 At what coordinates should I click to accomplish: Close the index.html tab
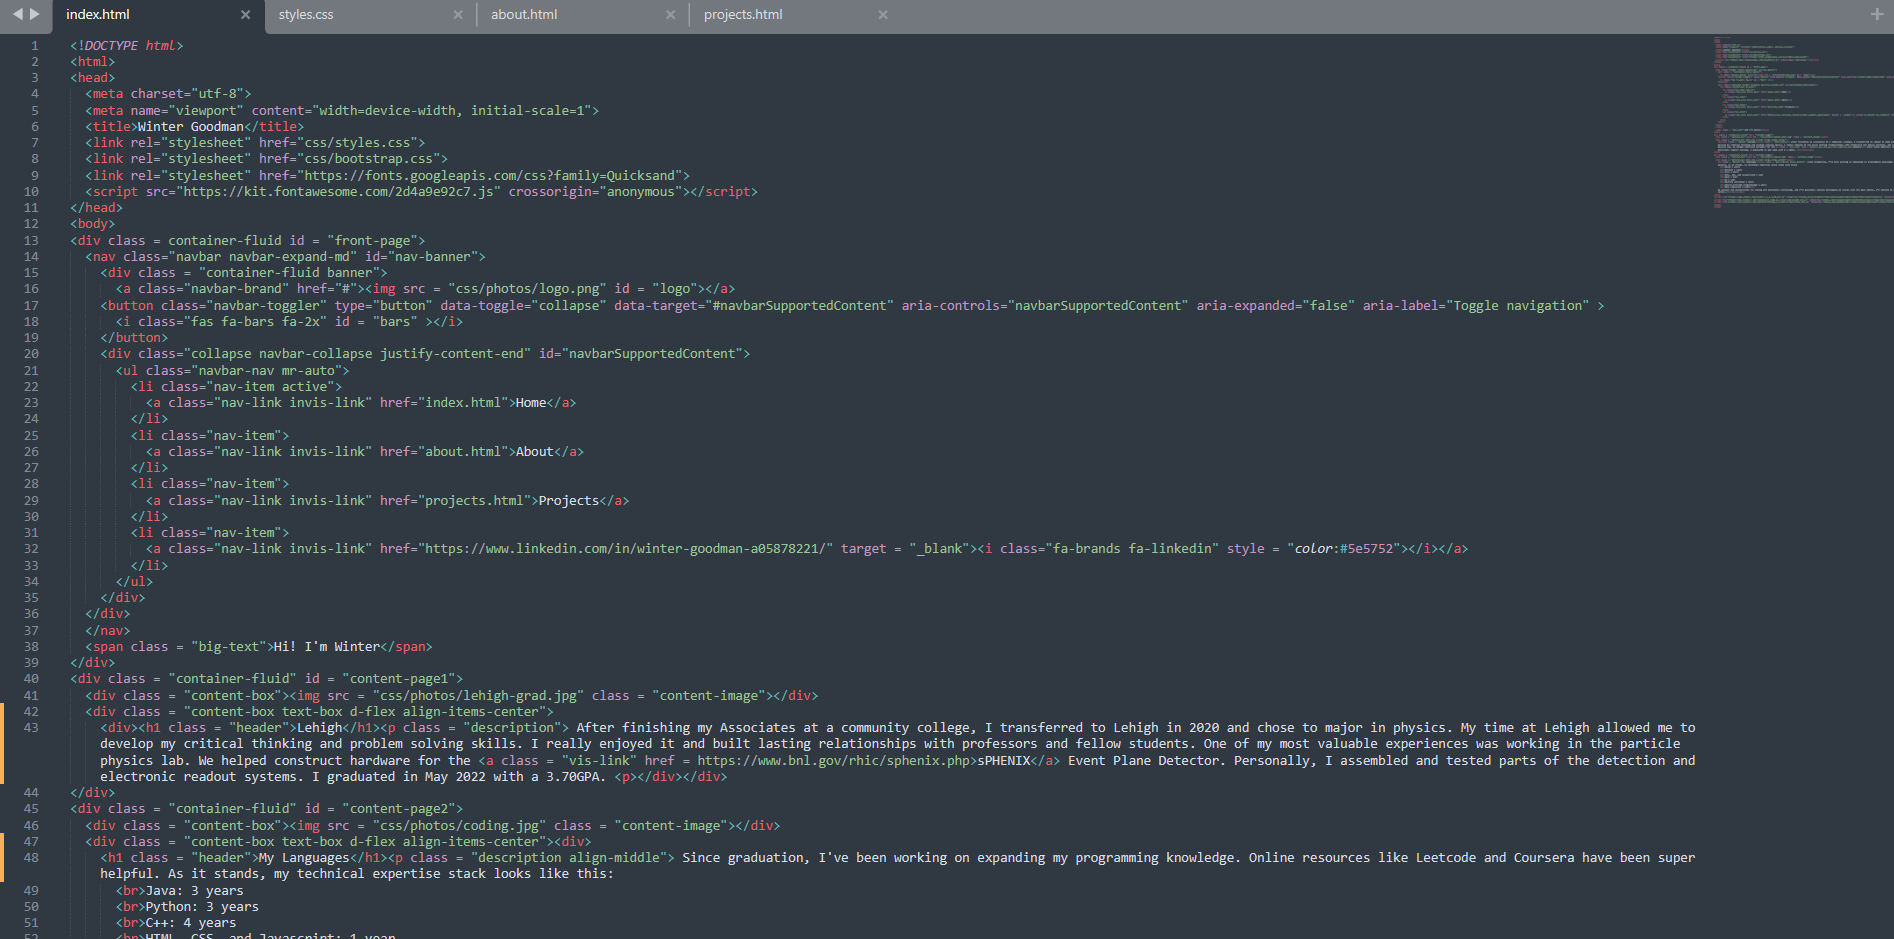tap(245, 15)
